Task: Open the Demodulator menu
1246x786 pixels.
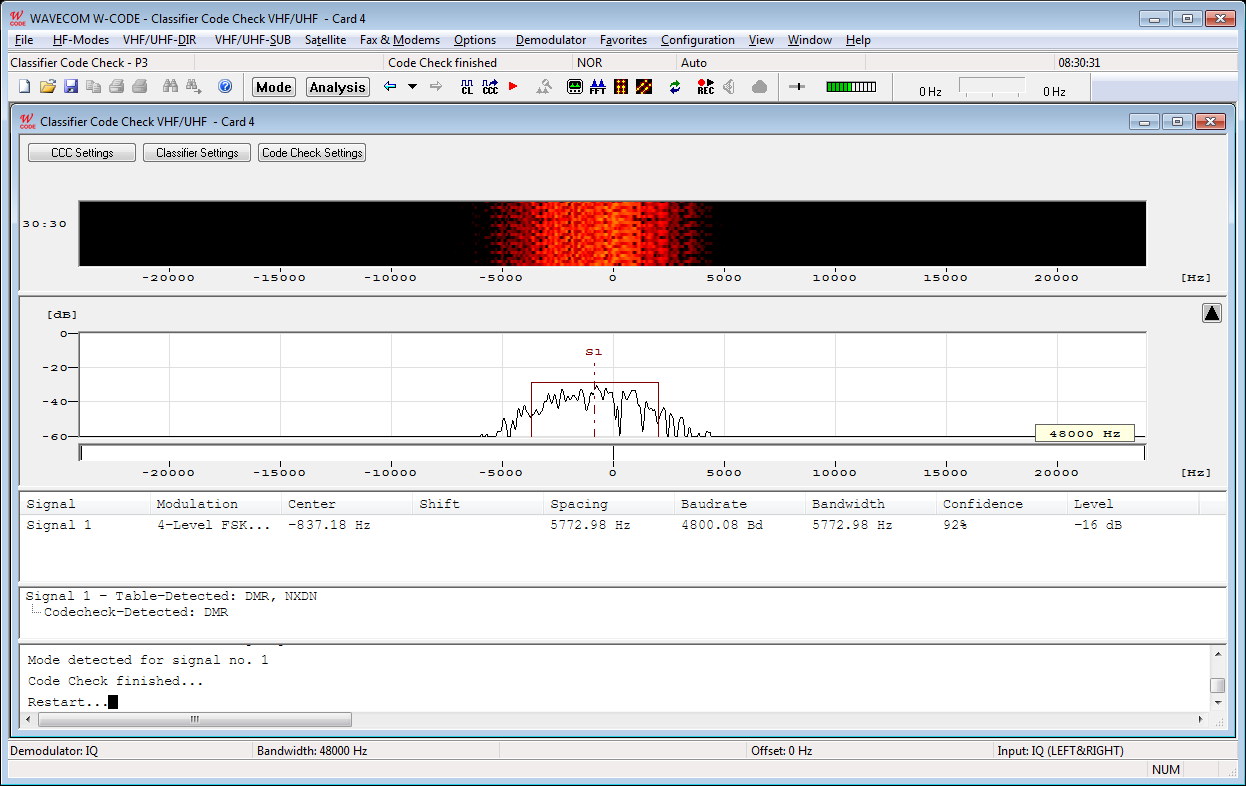Action: [551, 40]
